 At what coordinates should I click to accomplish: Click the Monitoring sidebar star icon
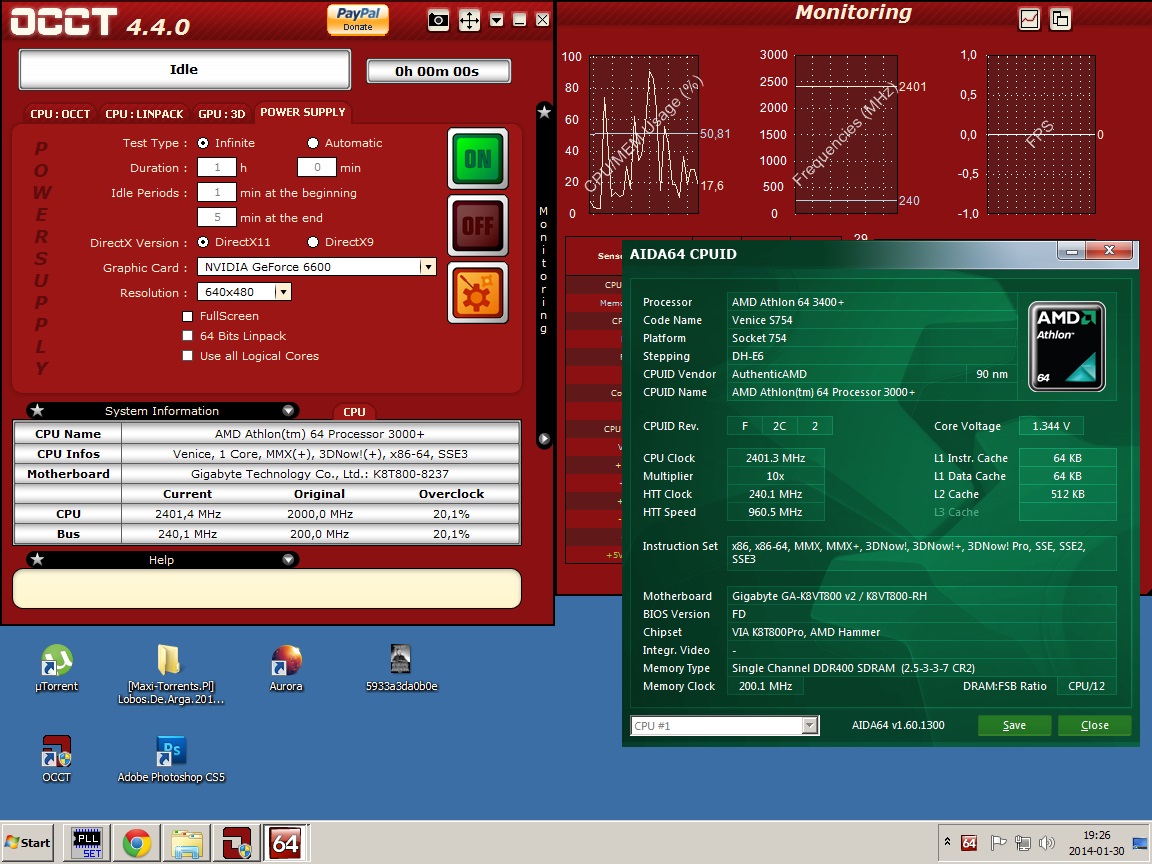pyautogui.click(x=544, y=112)
